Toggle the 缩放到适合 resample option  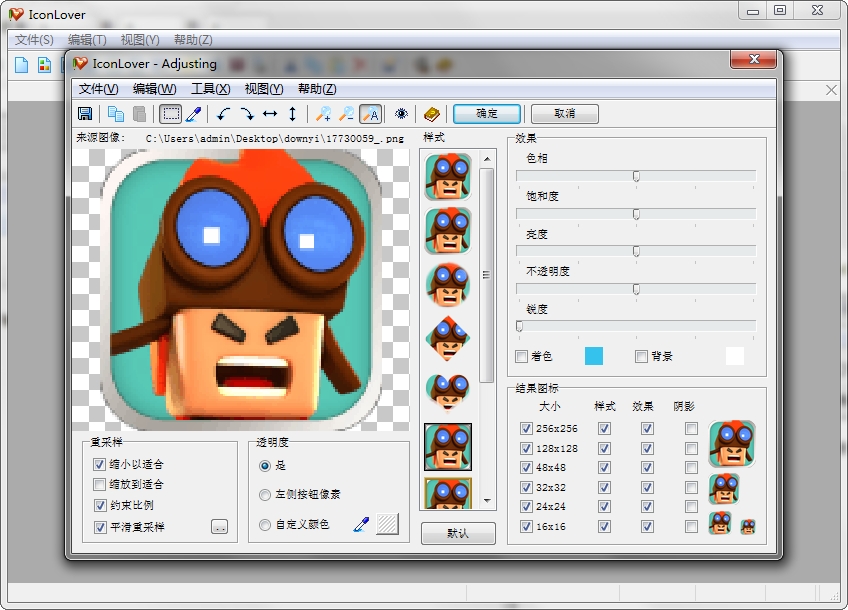[99, 484]
